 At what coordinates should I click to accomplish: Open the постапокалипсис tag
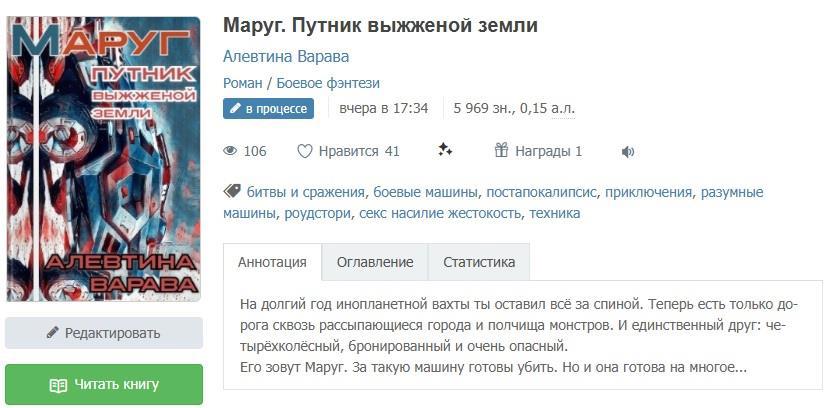(x=541, y=192)
